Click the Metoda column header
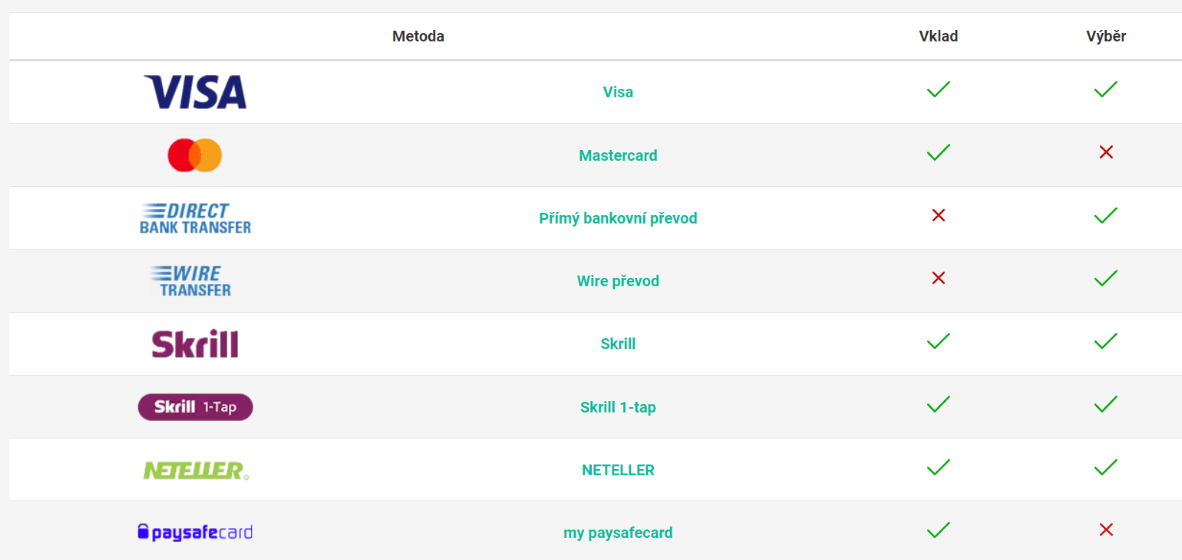This screenshot has width=1182, height=560. pos(418,36)
